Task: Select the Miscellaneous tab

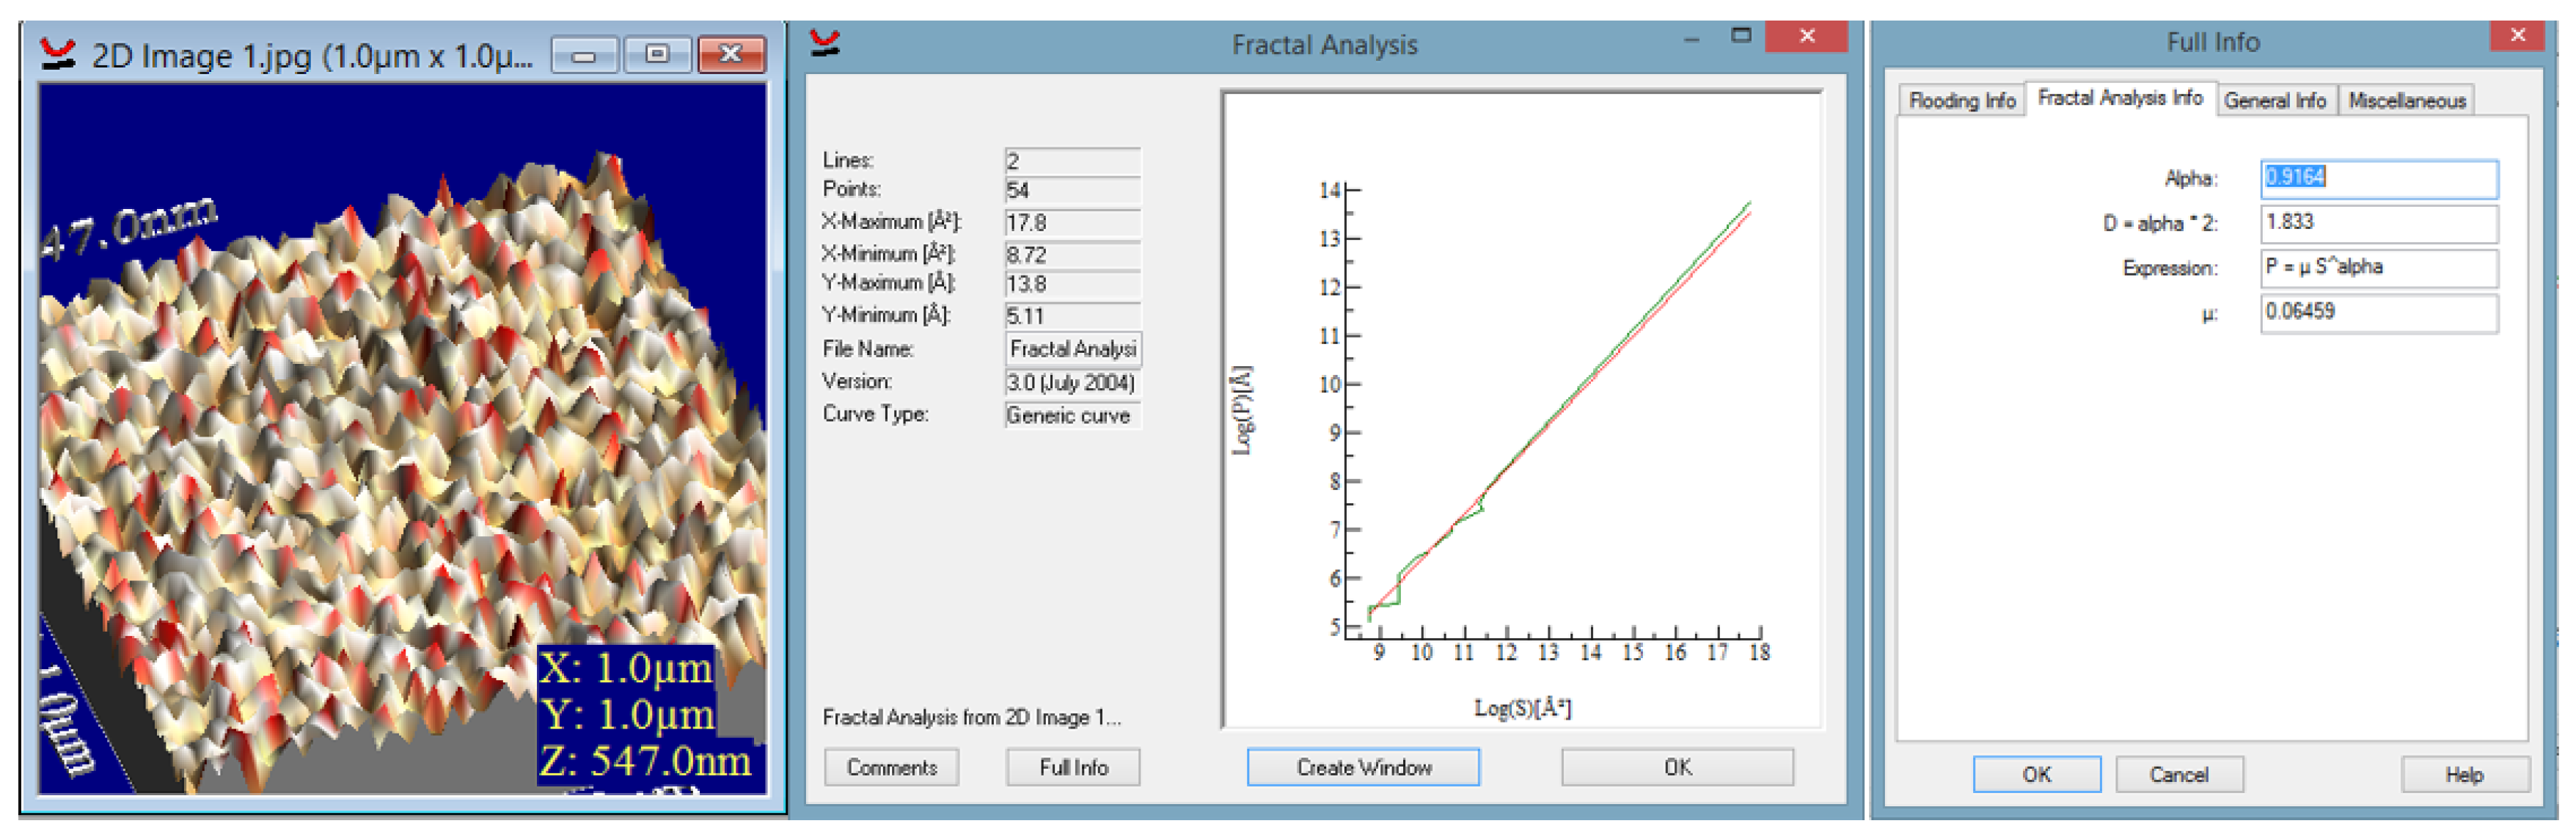Action: click(x=2407, y=101)
